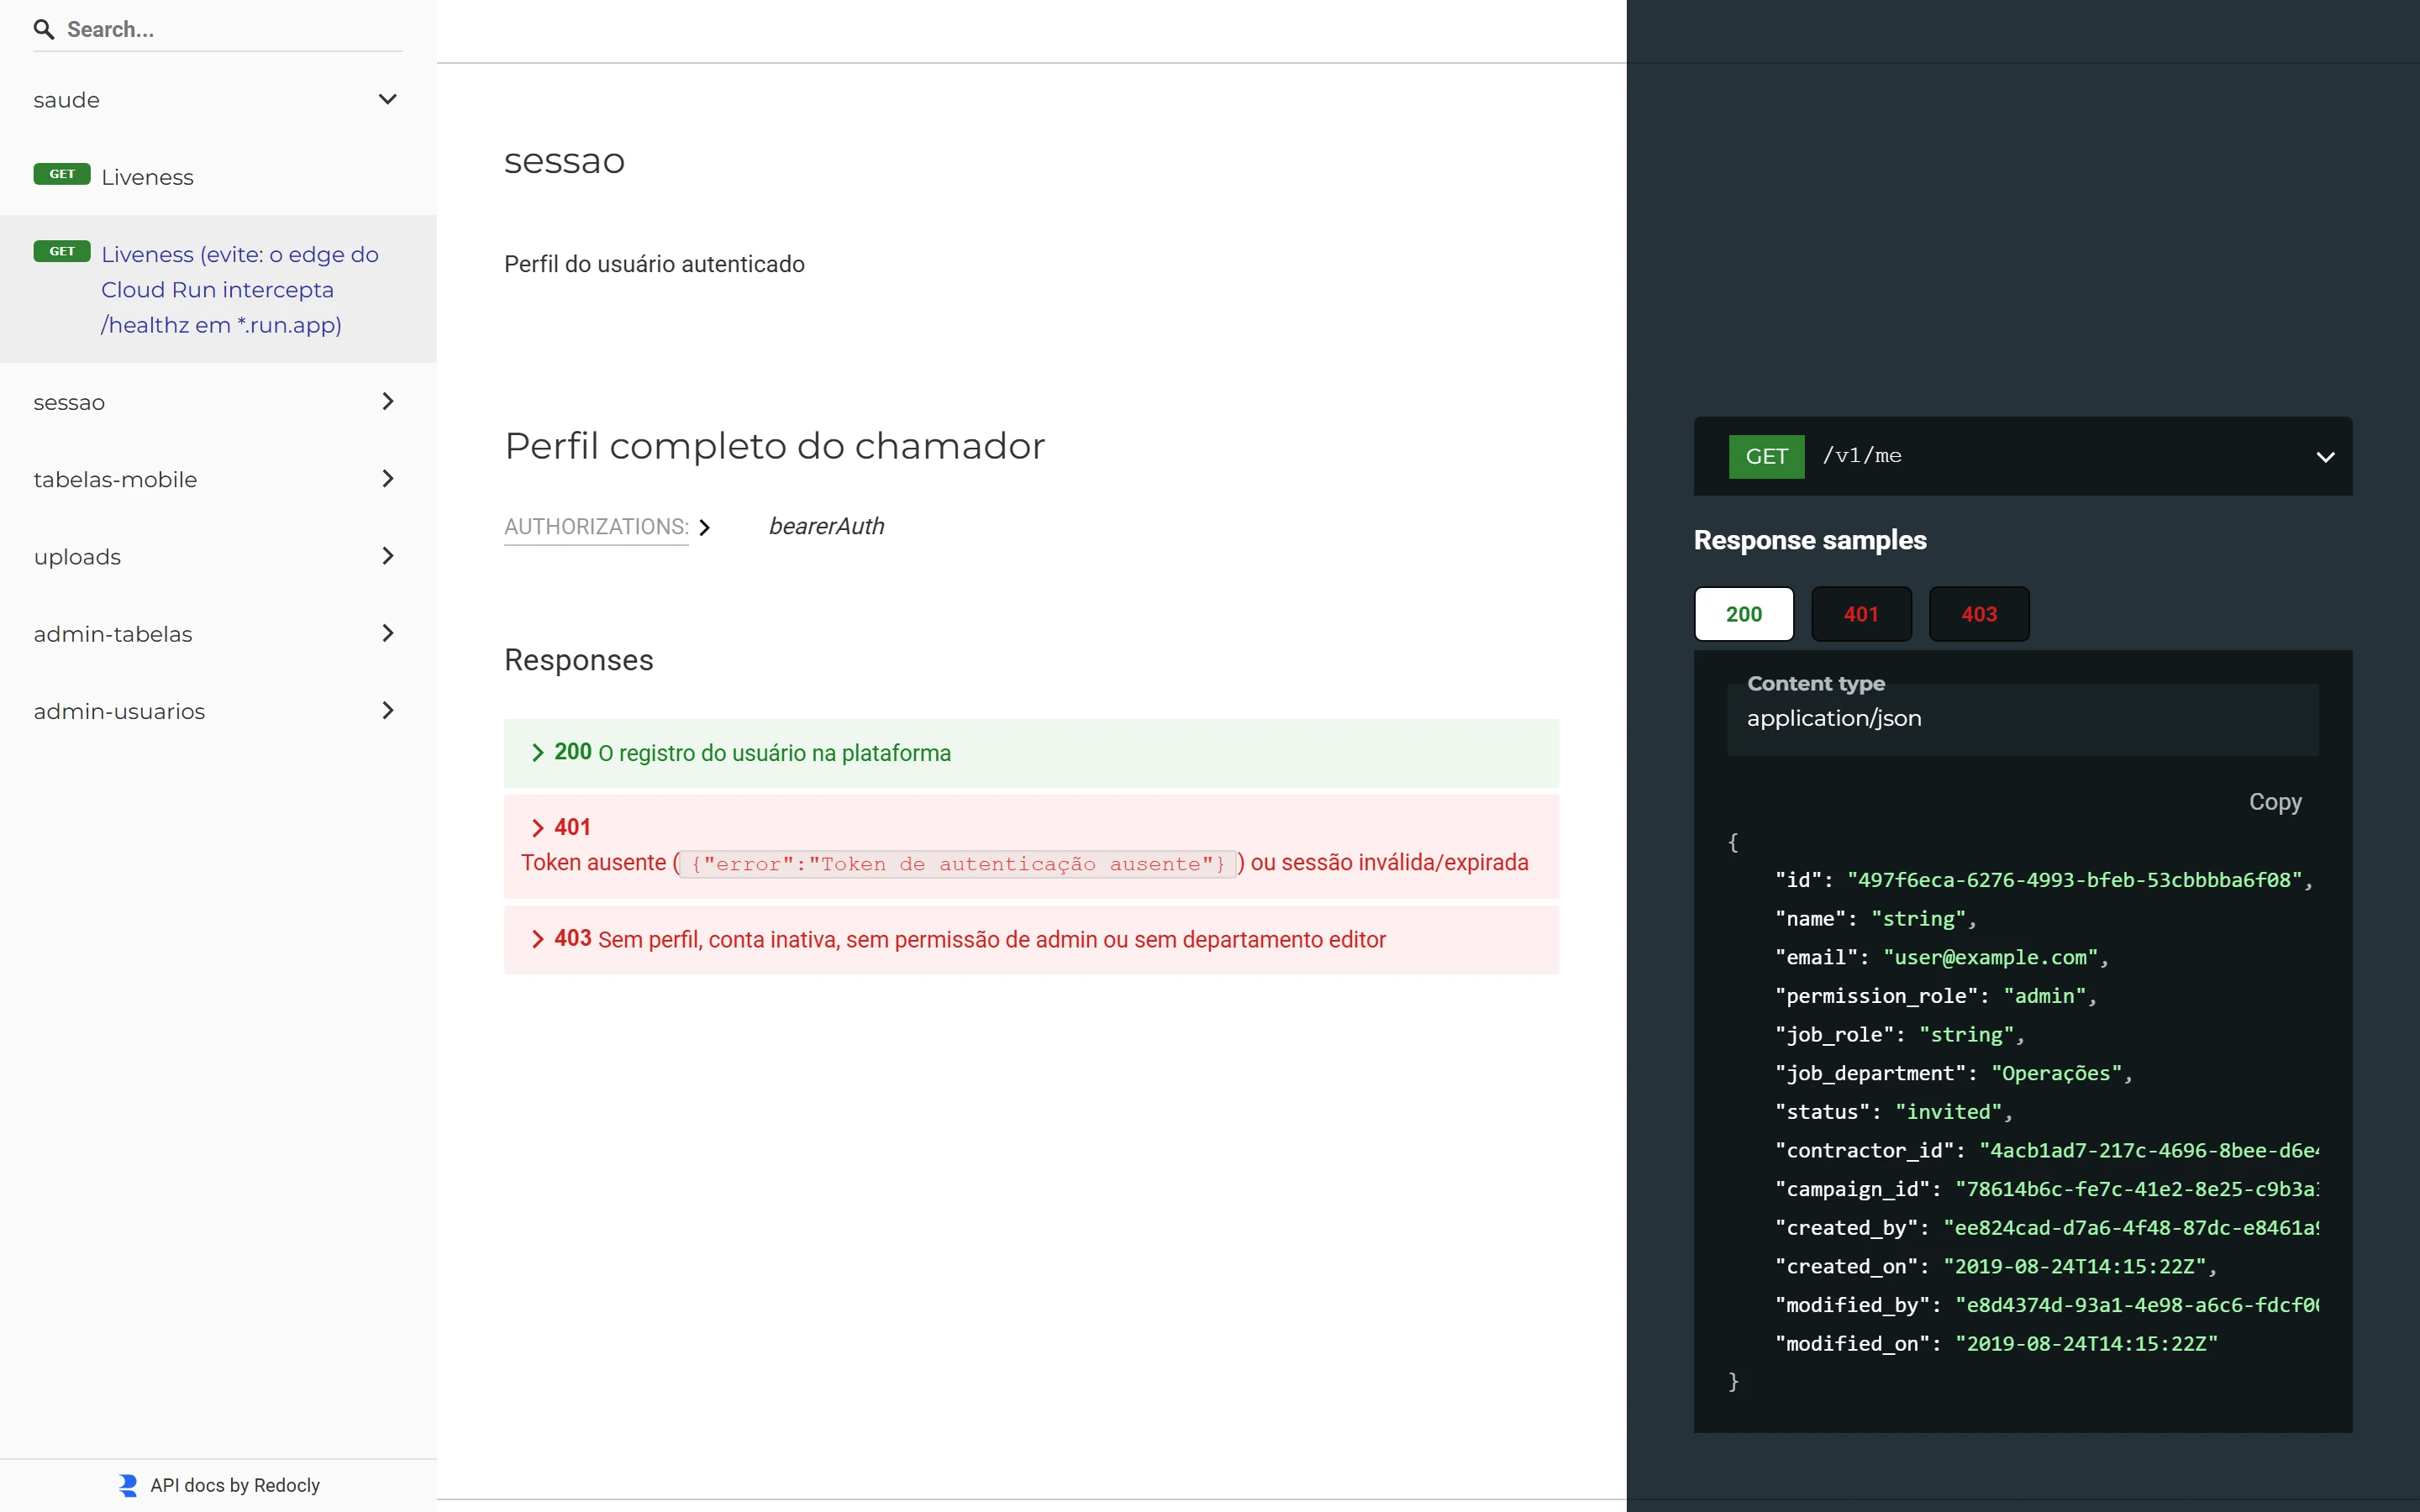The height and width of the screenshot is (1512, 2420).
Task: Focus the Search input field
Action: (x=234, y=30)
